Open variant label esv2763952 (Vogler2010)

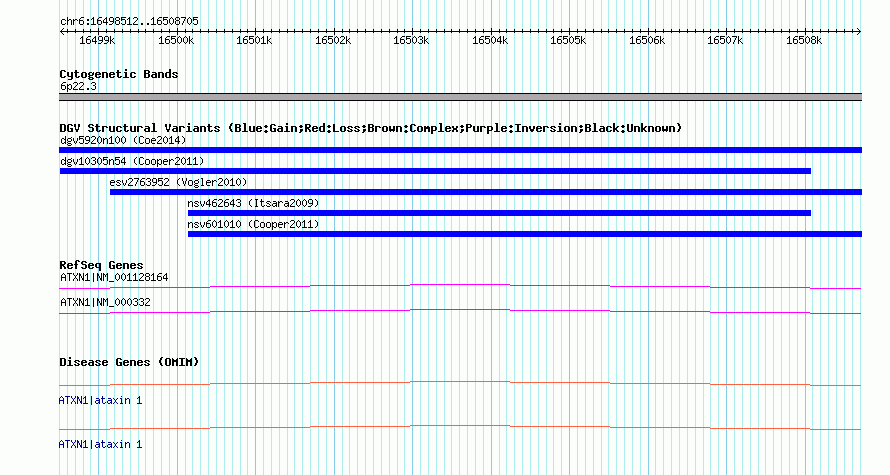point(179,182)
